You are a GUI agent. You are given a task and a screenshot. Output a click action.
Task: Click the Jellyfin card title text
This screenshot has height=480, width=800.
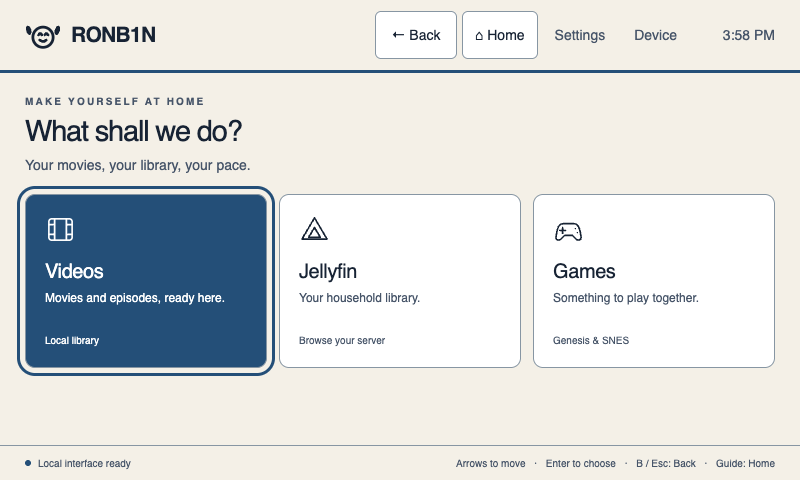[328, 271]
